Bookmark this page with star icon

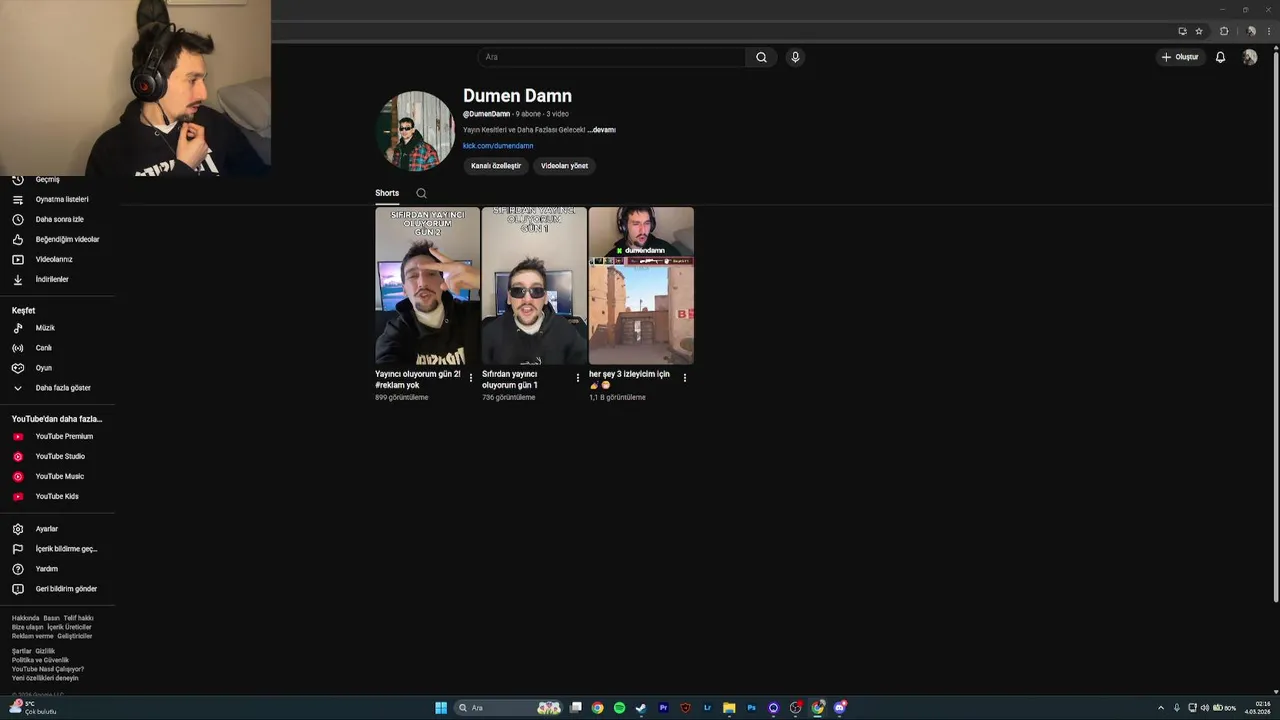(x=1199, y=31)
